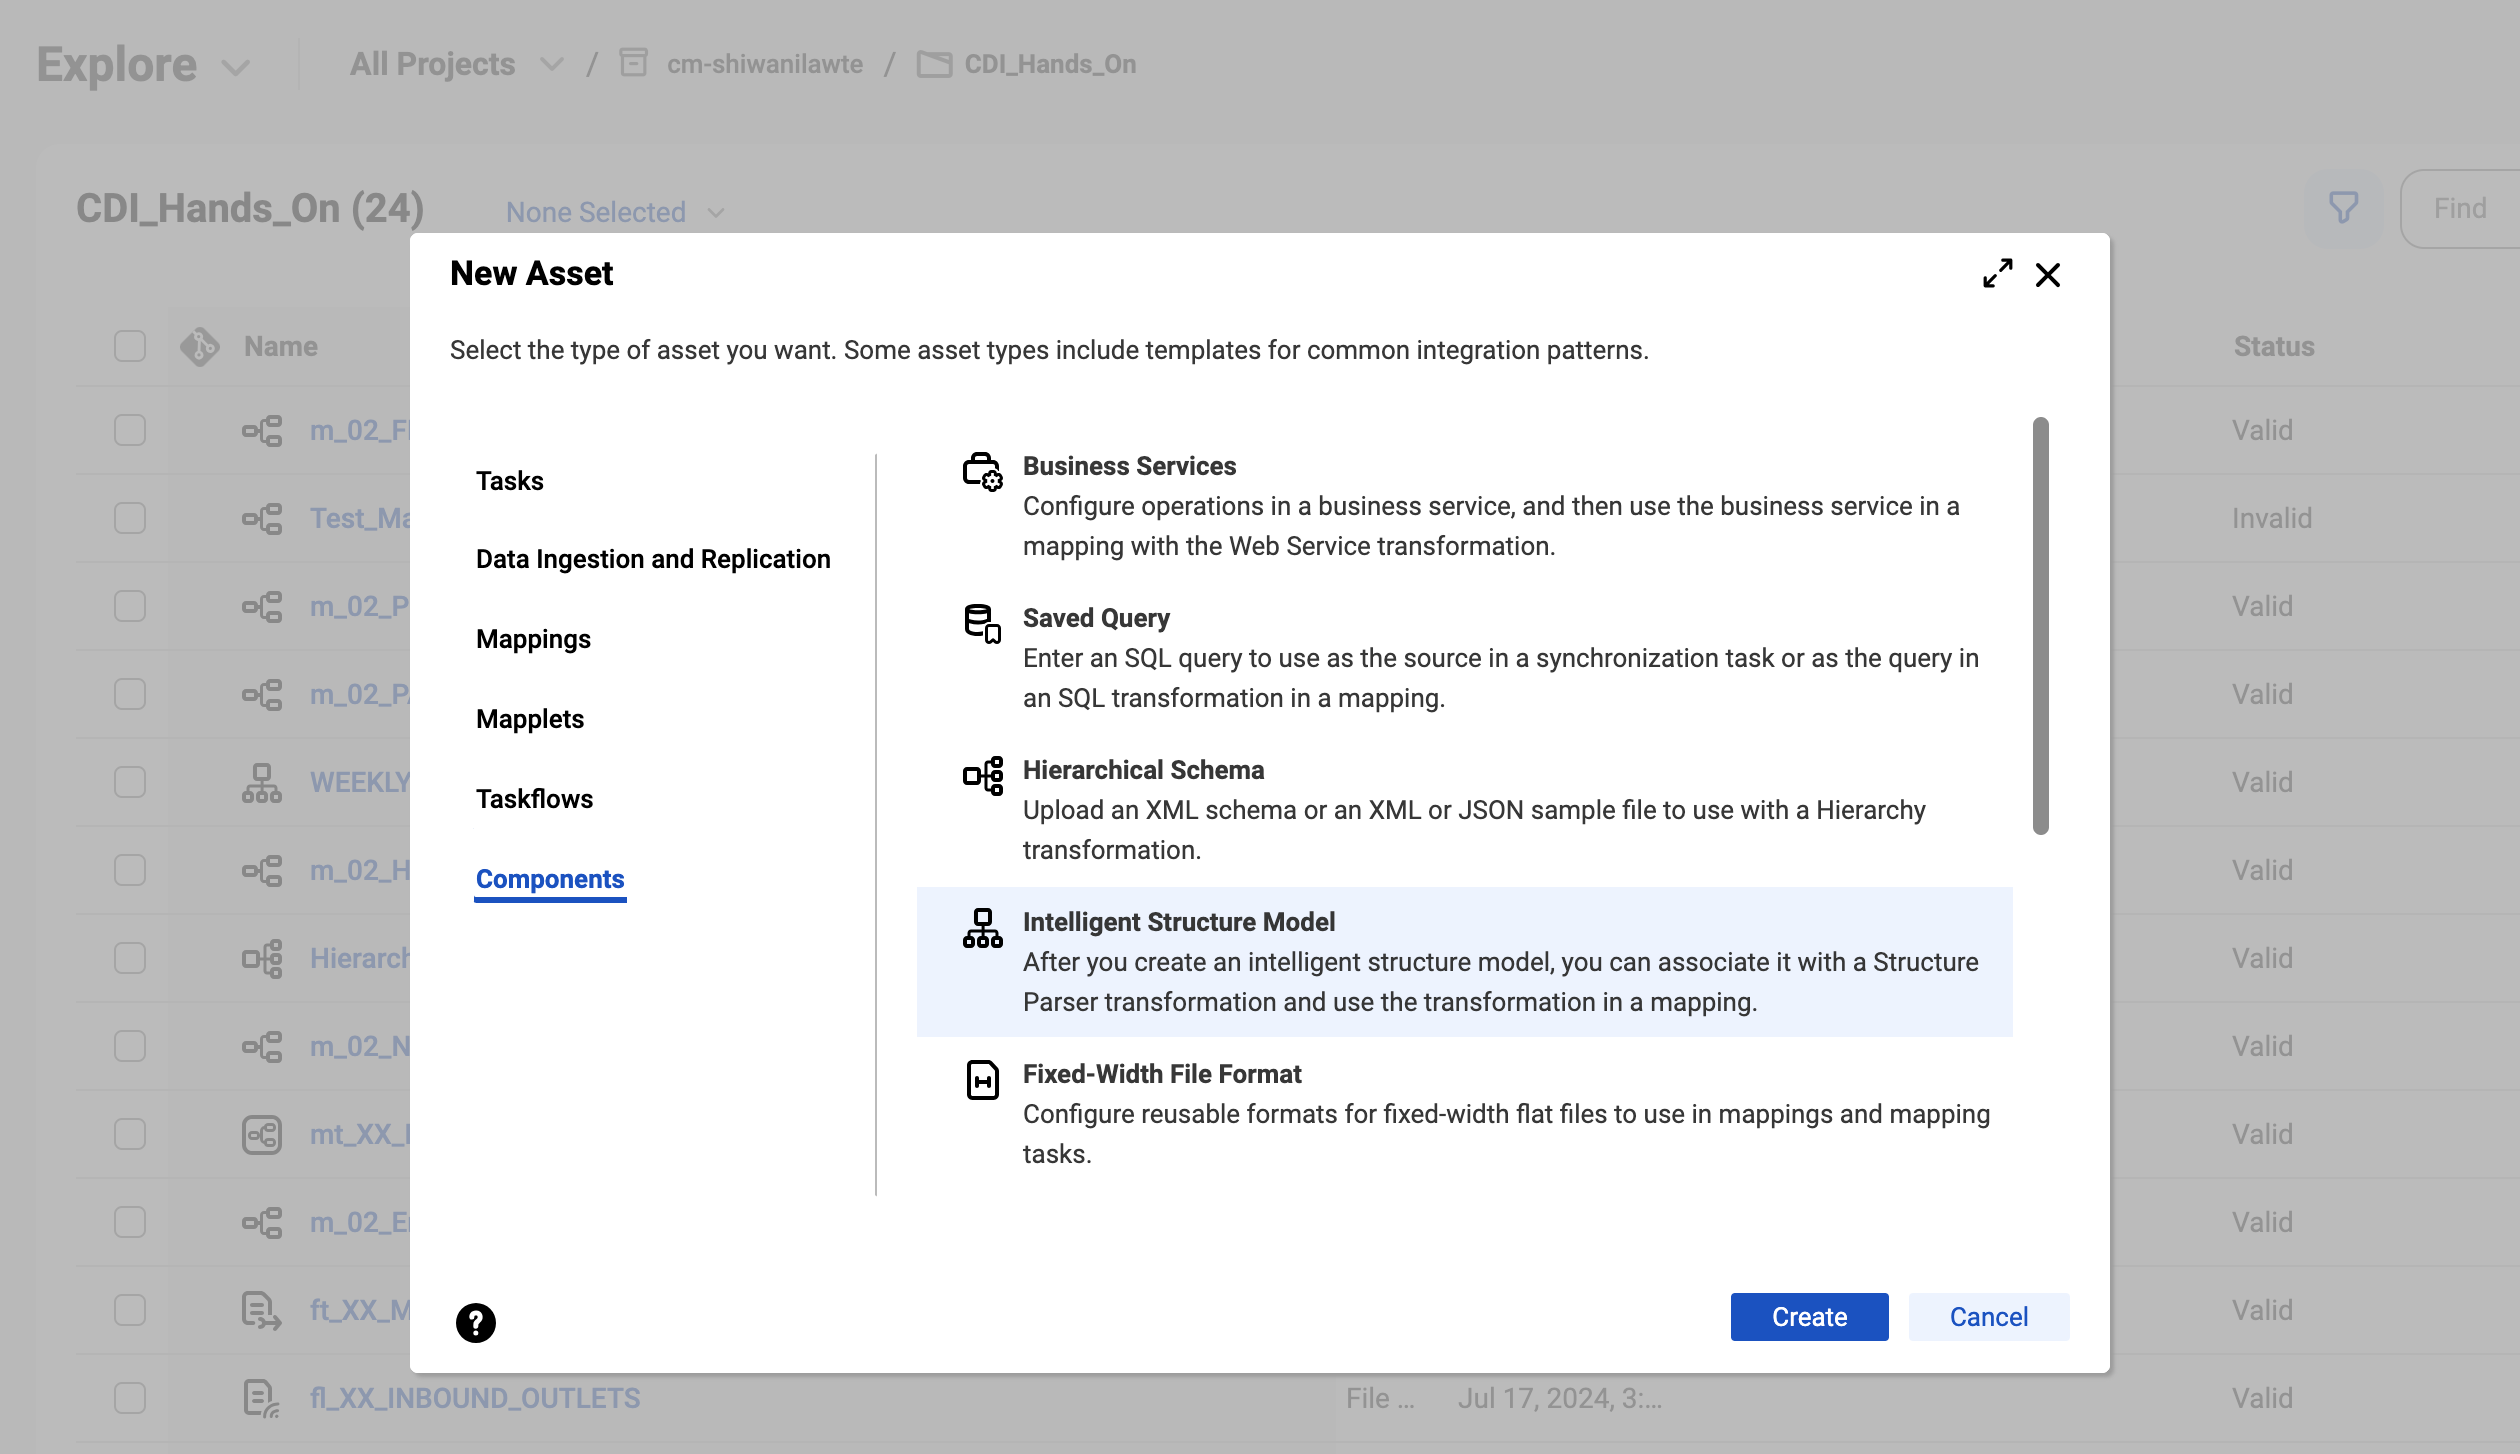Click the filter funnel icon

click(2343, 207)
